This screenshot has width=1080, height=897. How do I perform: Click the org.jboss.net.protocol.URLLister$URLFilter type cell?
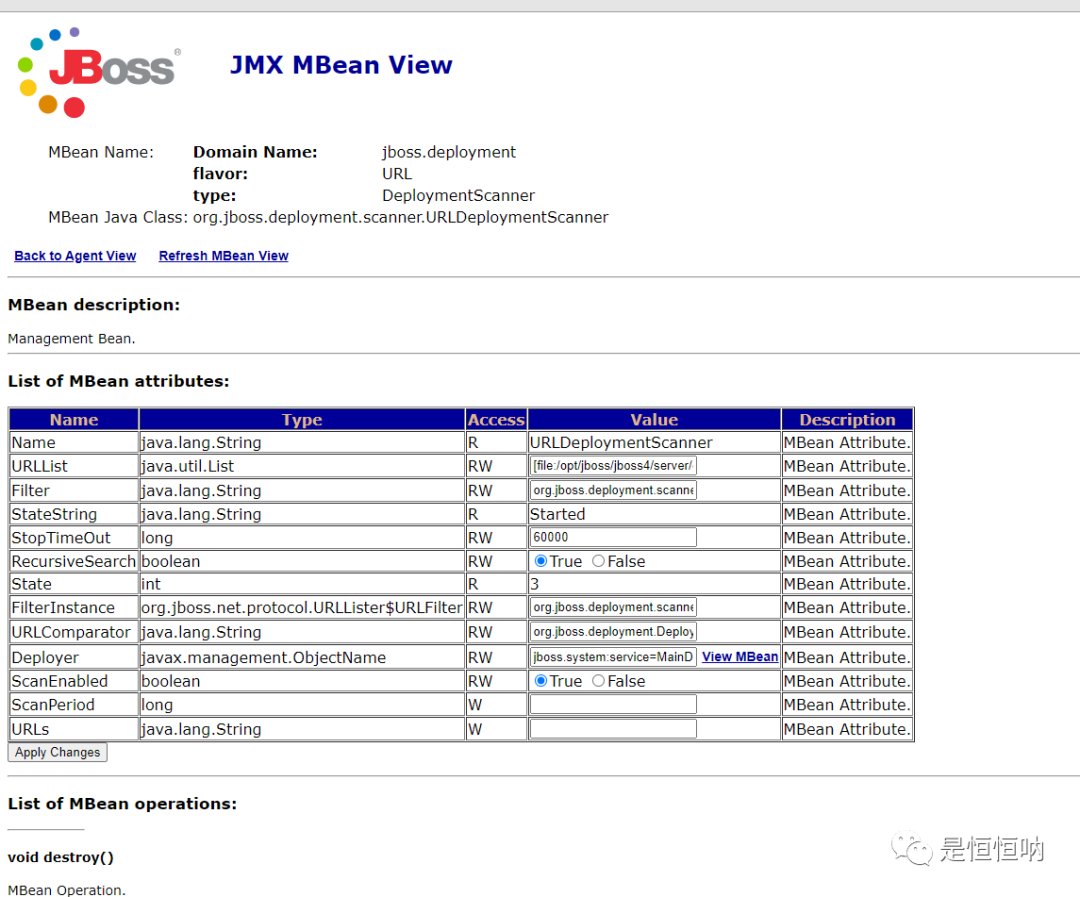click(302, 608)
